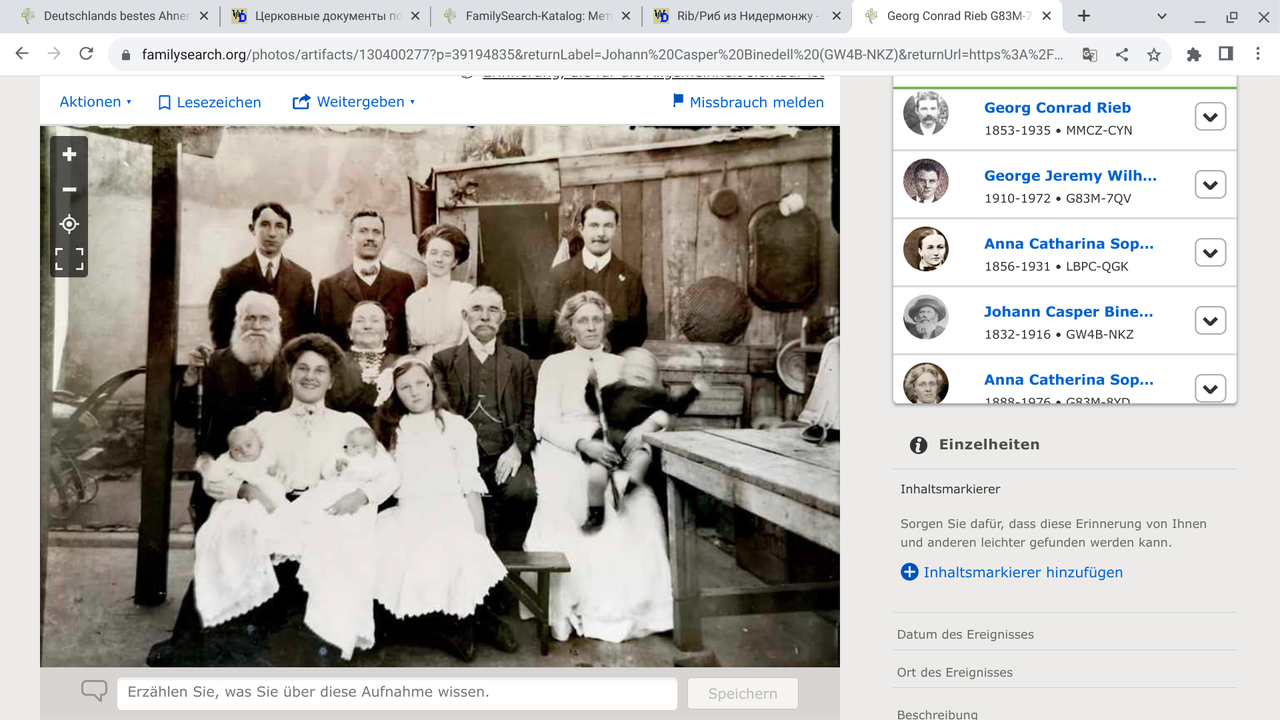Click portrait thumbnail for LBPC-QGK entry

[925, 249]
